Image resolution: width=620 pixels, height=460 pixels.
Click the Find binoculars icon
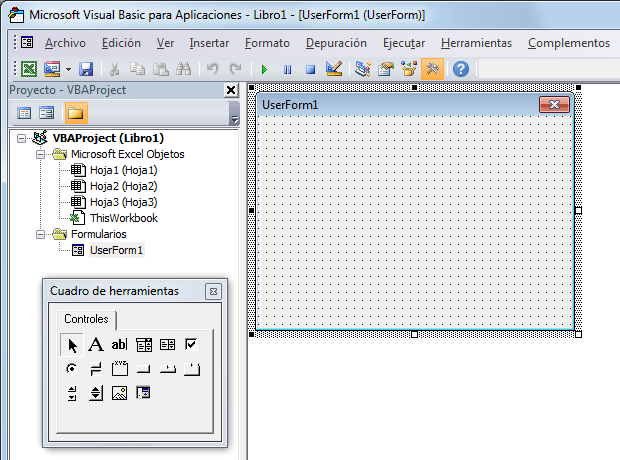tap(183, 69)
